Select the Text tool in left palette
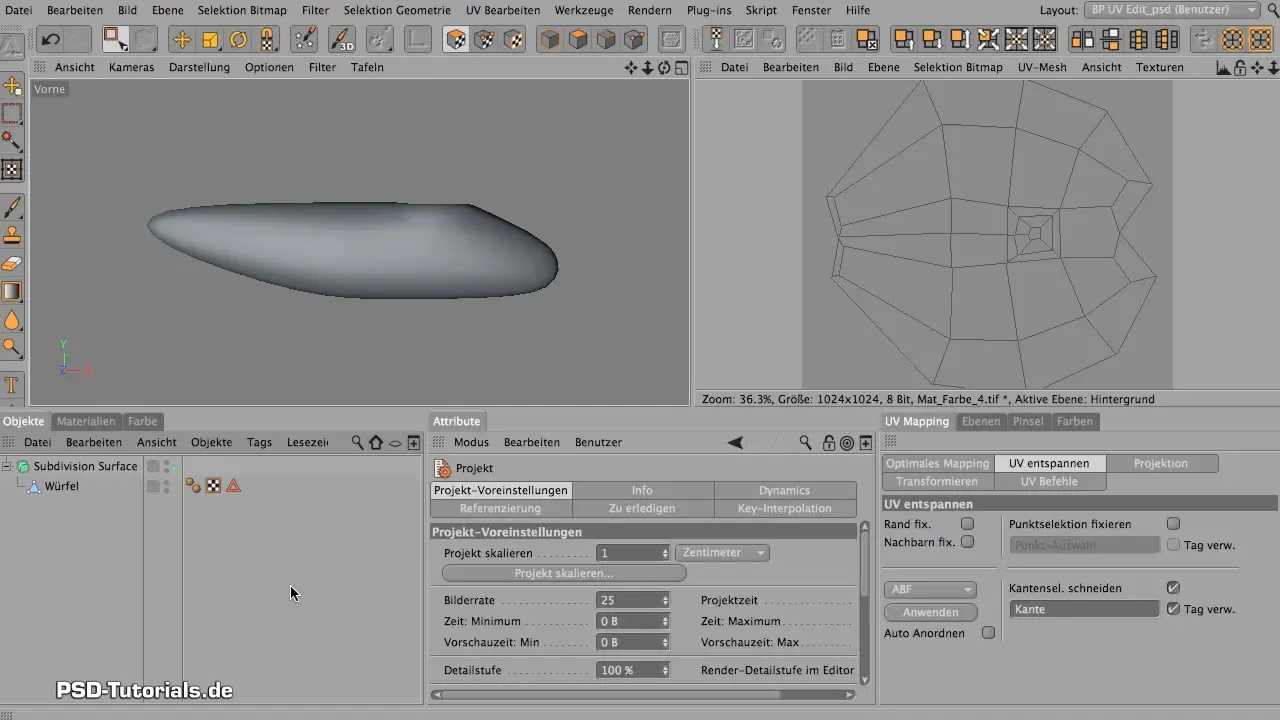Screen dimensions: 1280x720 tap(13, 385)
